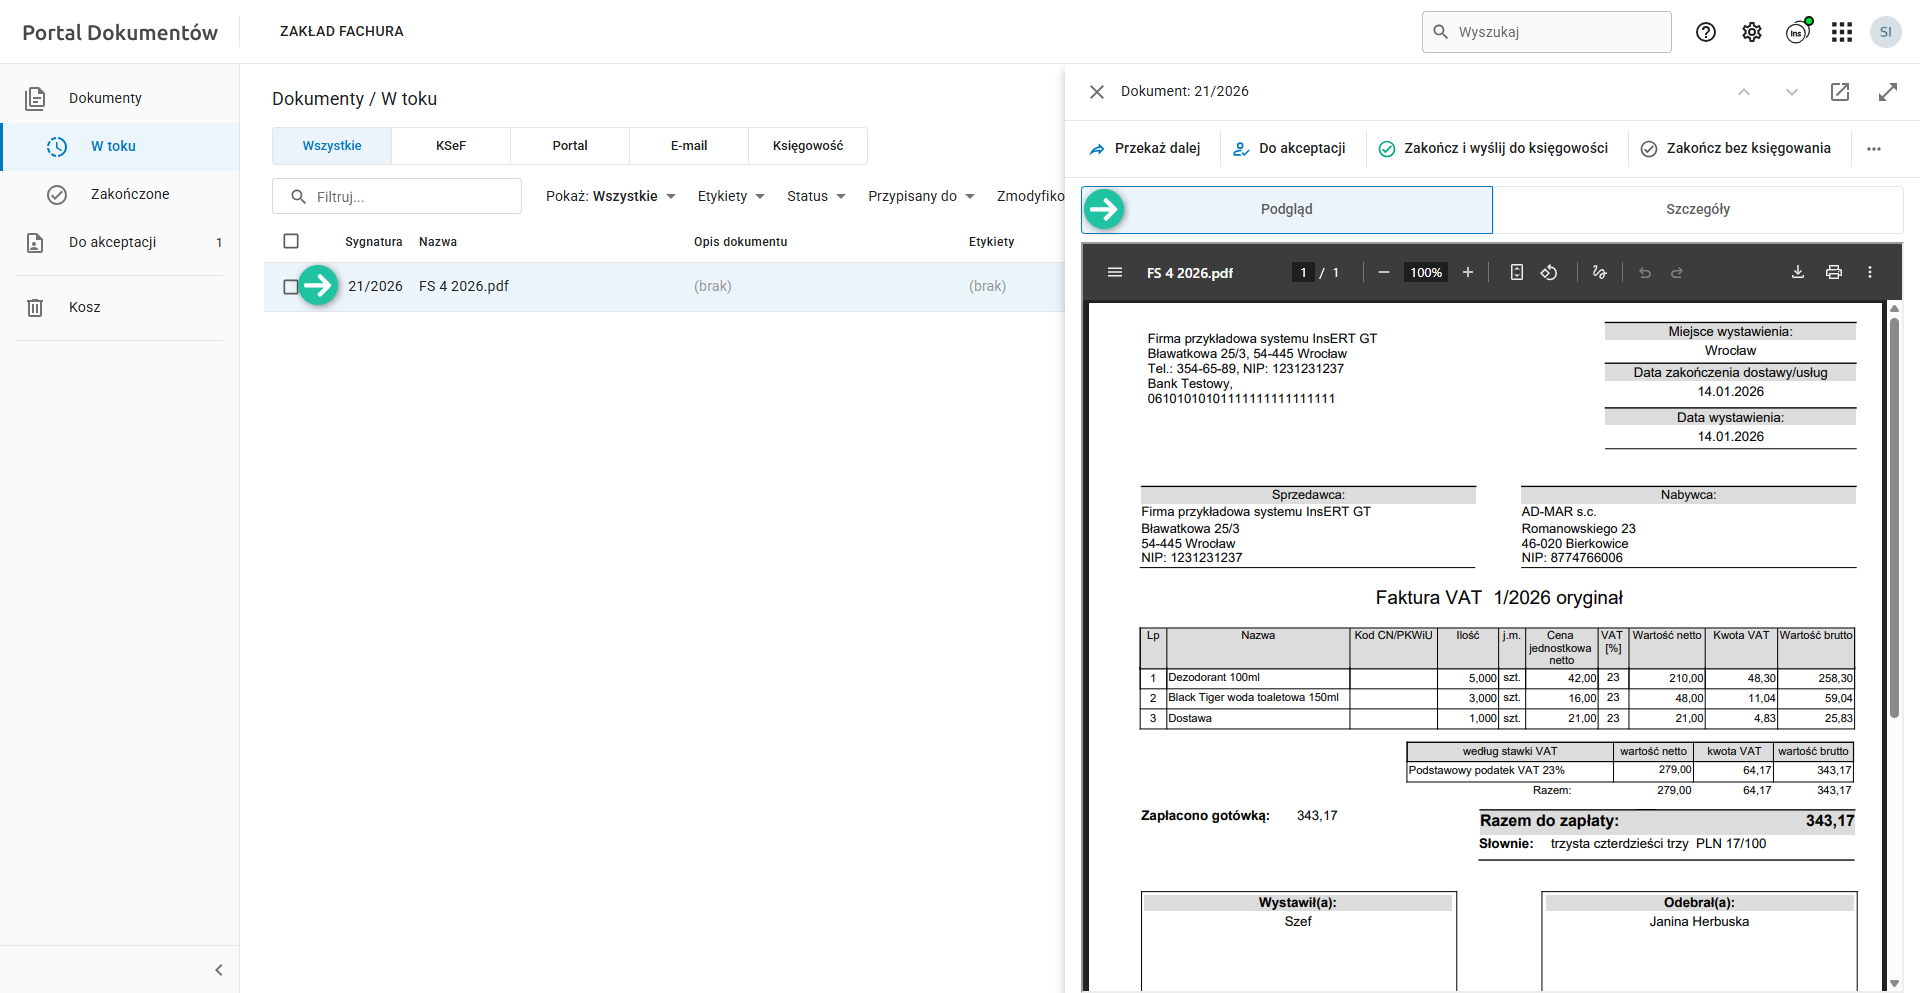The image size is (1920, 993).
Task: Open the apps grid launcher icon
Action: click(x=1842, y=32)
